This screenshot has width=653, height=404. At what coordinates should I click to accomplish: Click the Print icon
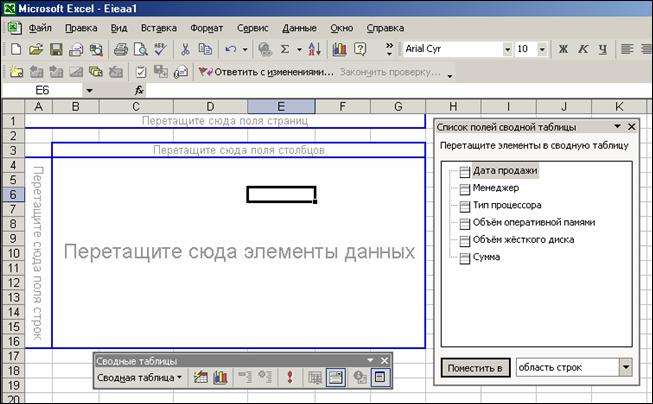pyautogui.click(x=120, y=48)
